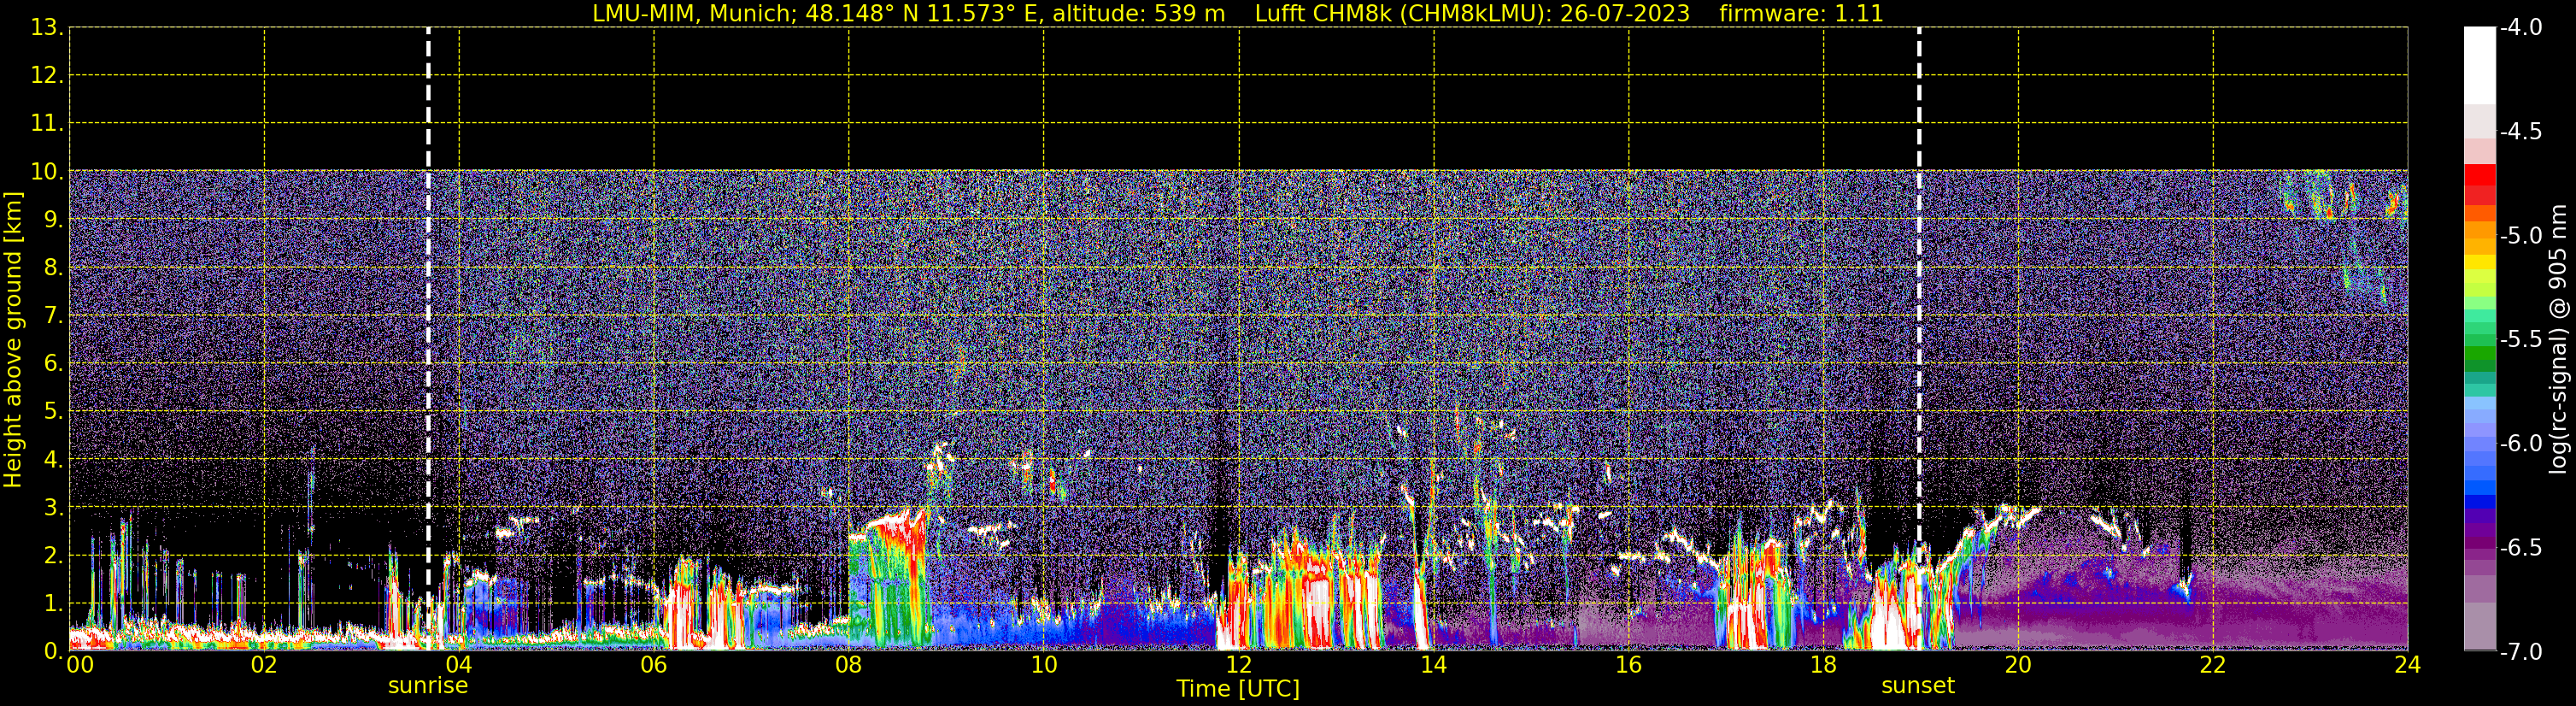Click the 3. height tick label

[53, 507]
